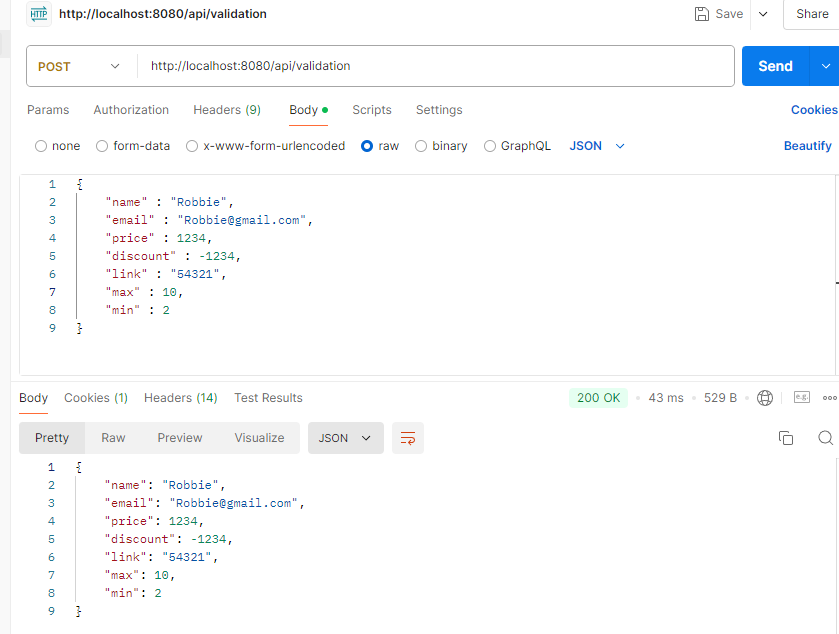The image size is (839, 634).
Task: Click the HTTP request type icon
Action: (39, 14)
